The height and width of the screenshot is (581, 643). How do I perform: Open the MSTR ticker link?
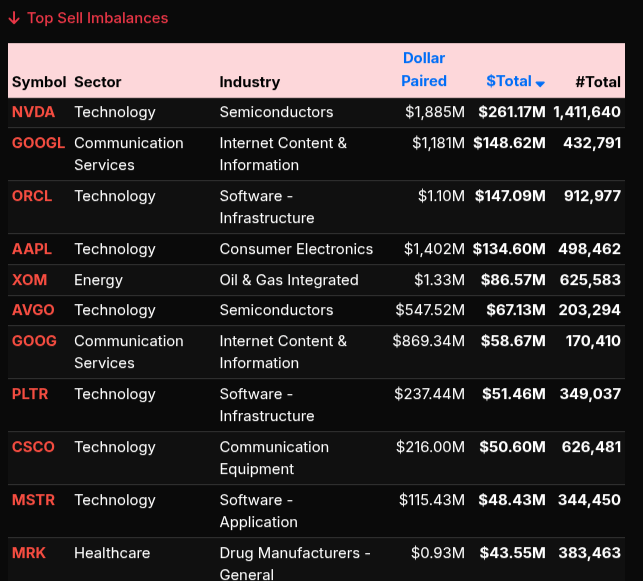tap(33, 500)
